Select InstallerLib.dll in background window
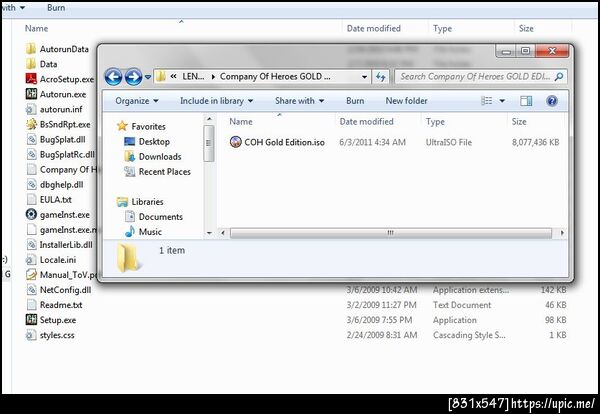The width and height of the screenshot is (600, 414). point(59,244)
